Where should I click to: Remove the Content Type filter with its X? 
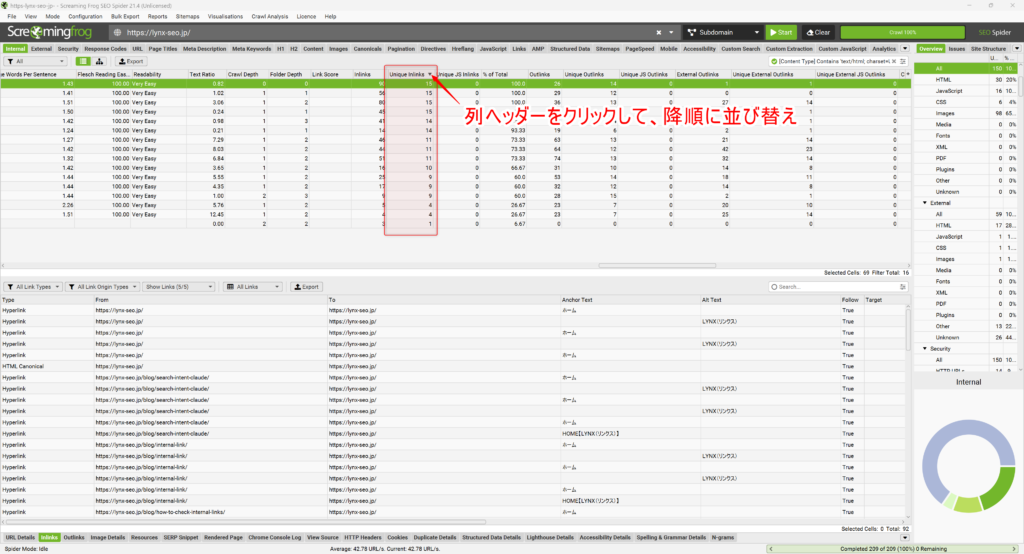[x=892, y=61]
